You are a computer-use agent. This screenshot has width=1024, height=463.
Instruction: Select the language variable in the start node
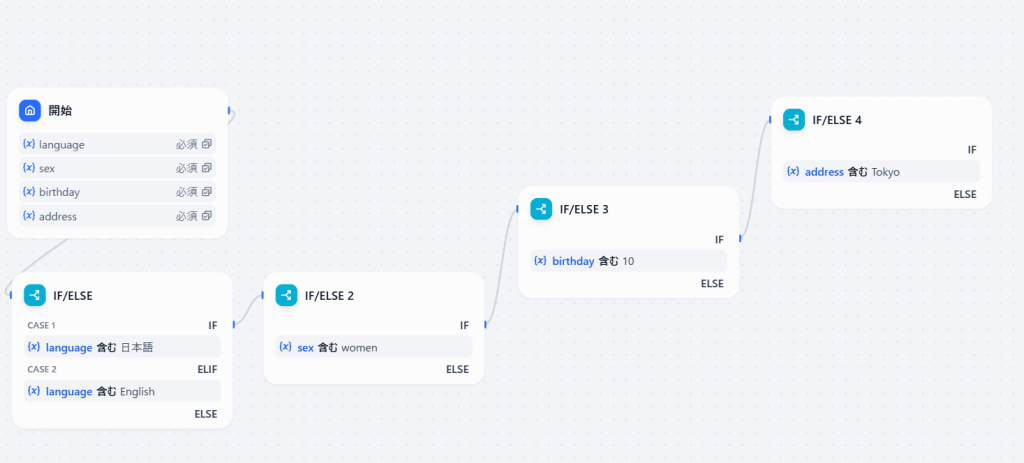(x=118, y=144)
